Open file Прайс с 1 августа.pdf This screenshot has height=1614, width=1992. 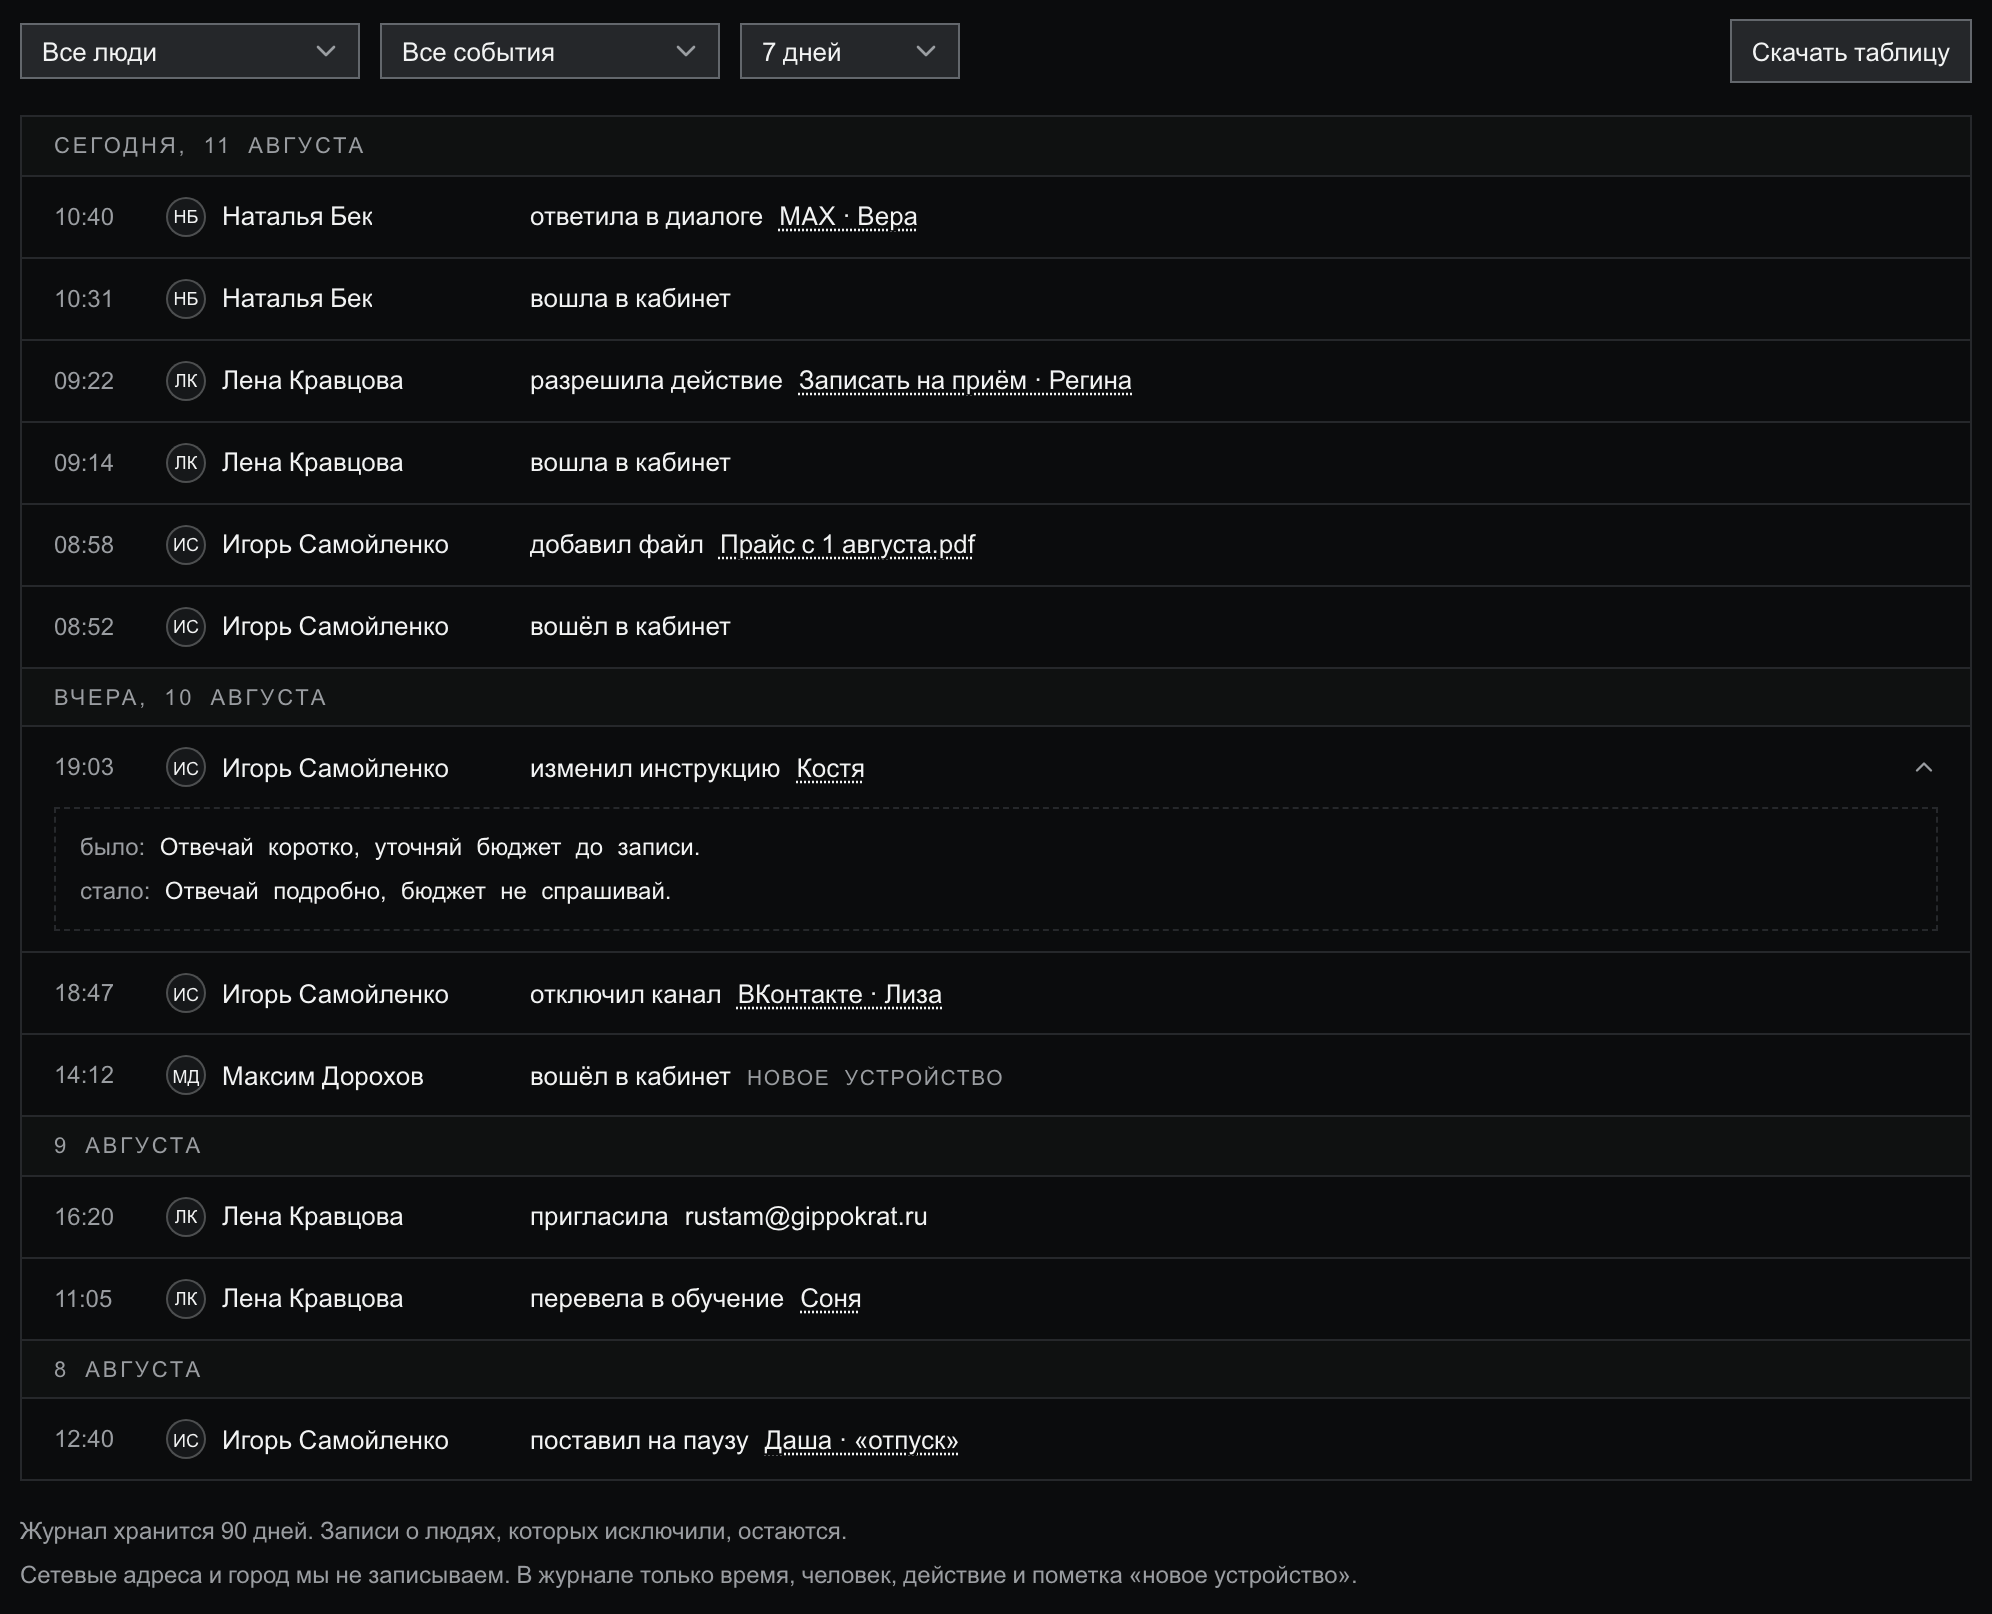(847, 545)
